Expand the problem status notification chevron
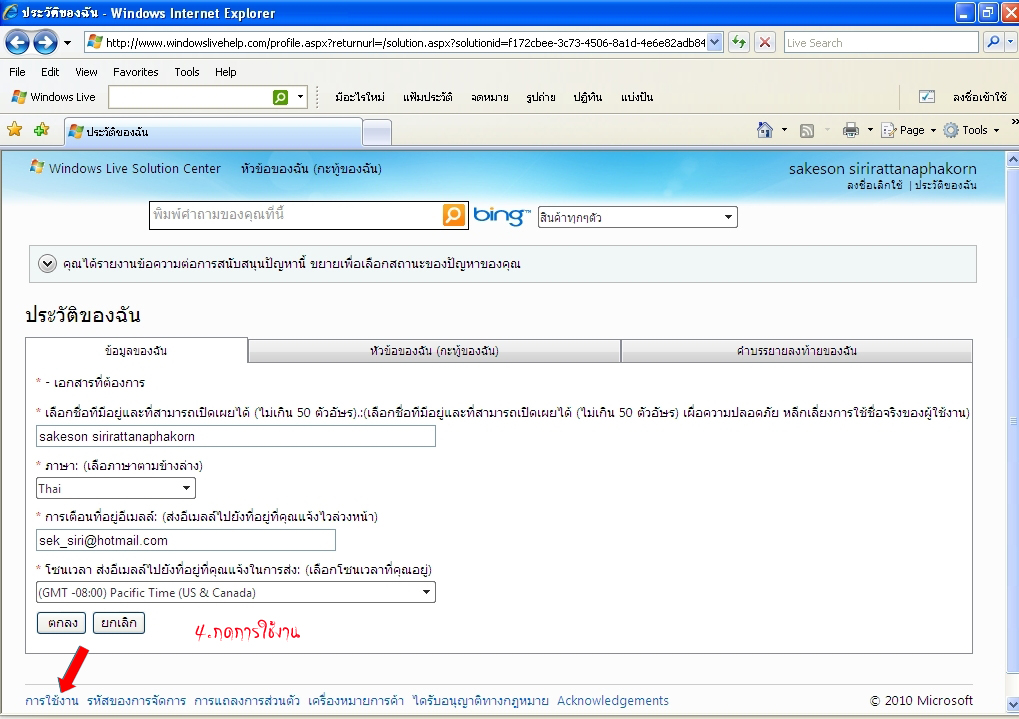 coord(47,264)
